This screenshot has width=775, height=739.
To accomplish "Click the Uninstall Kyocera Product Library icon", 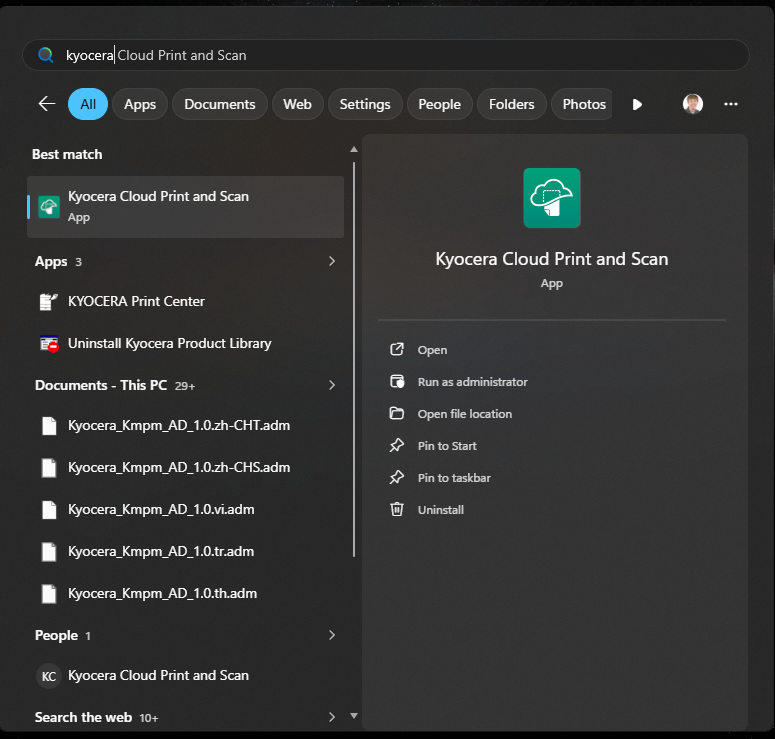I will tap(49, 343).
